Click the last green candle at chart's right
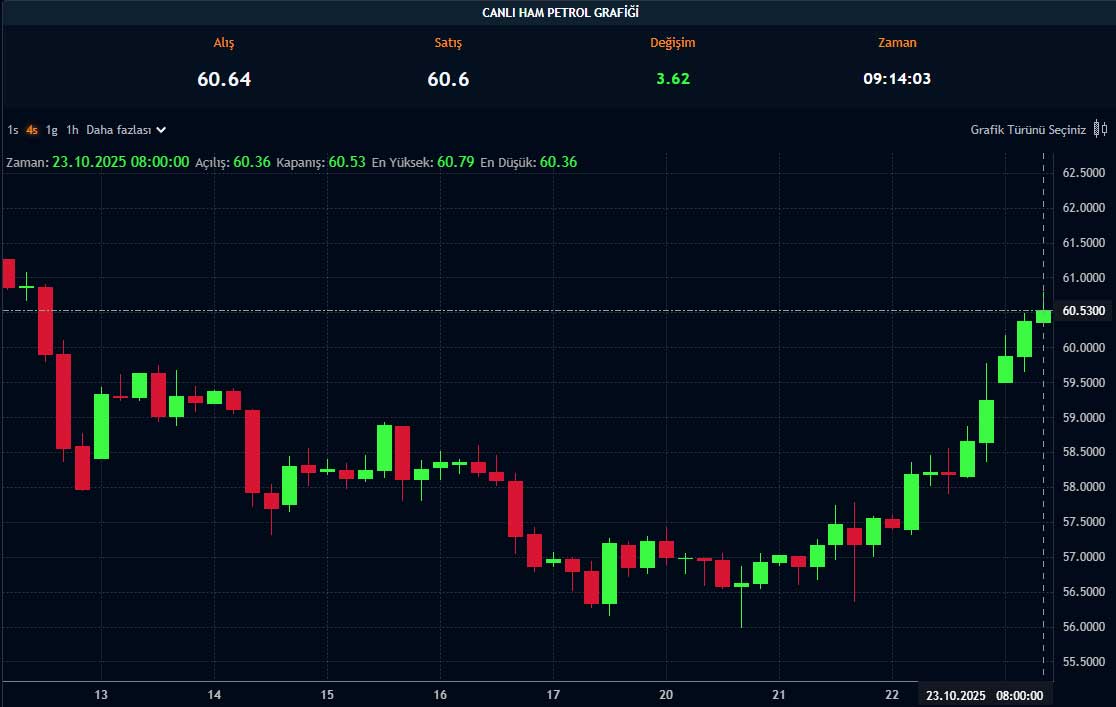This screenshot has height=707, width=1116. [1043, 316]
